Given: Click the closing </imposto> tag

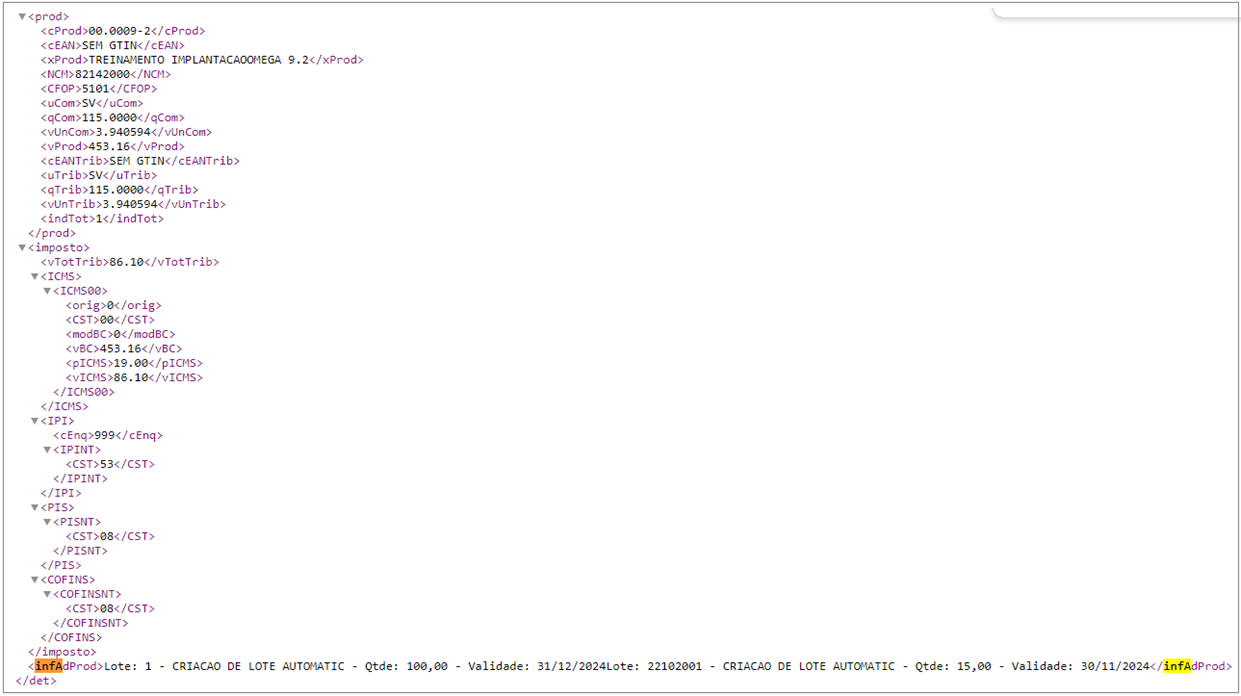Looking at the screenshot, I should 62,652.
